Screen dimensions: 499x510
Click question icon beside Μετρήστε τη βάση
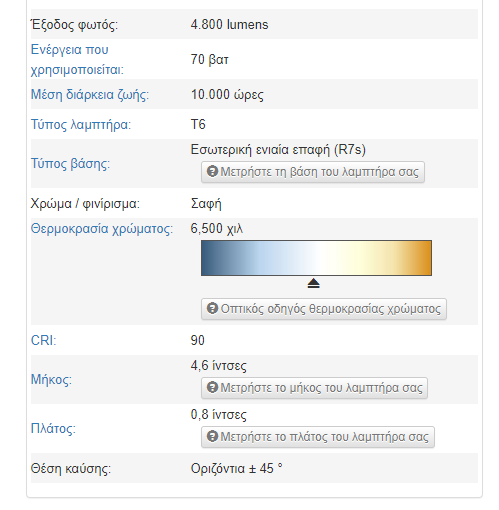point(212,171)
